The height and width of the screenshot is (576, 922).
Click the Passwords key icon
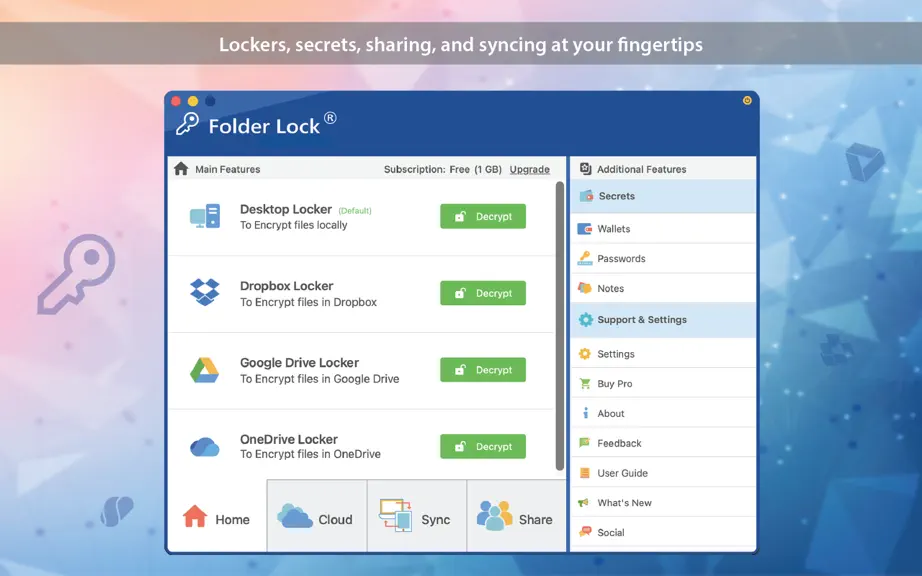pyautogui.click(x=584, y=259)
